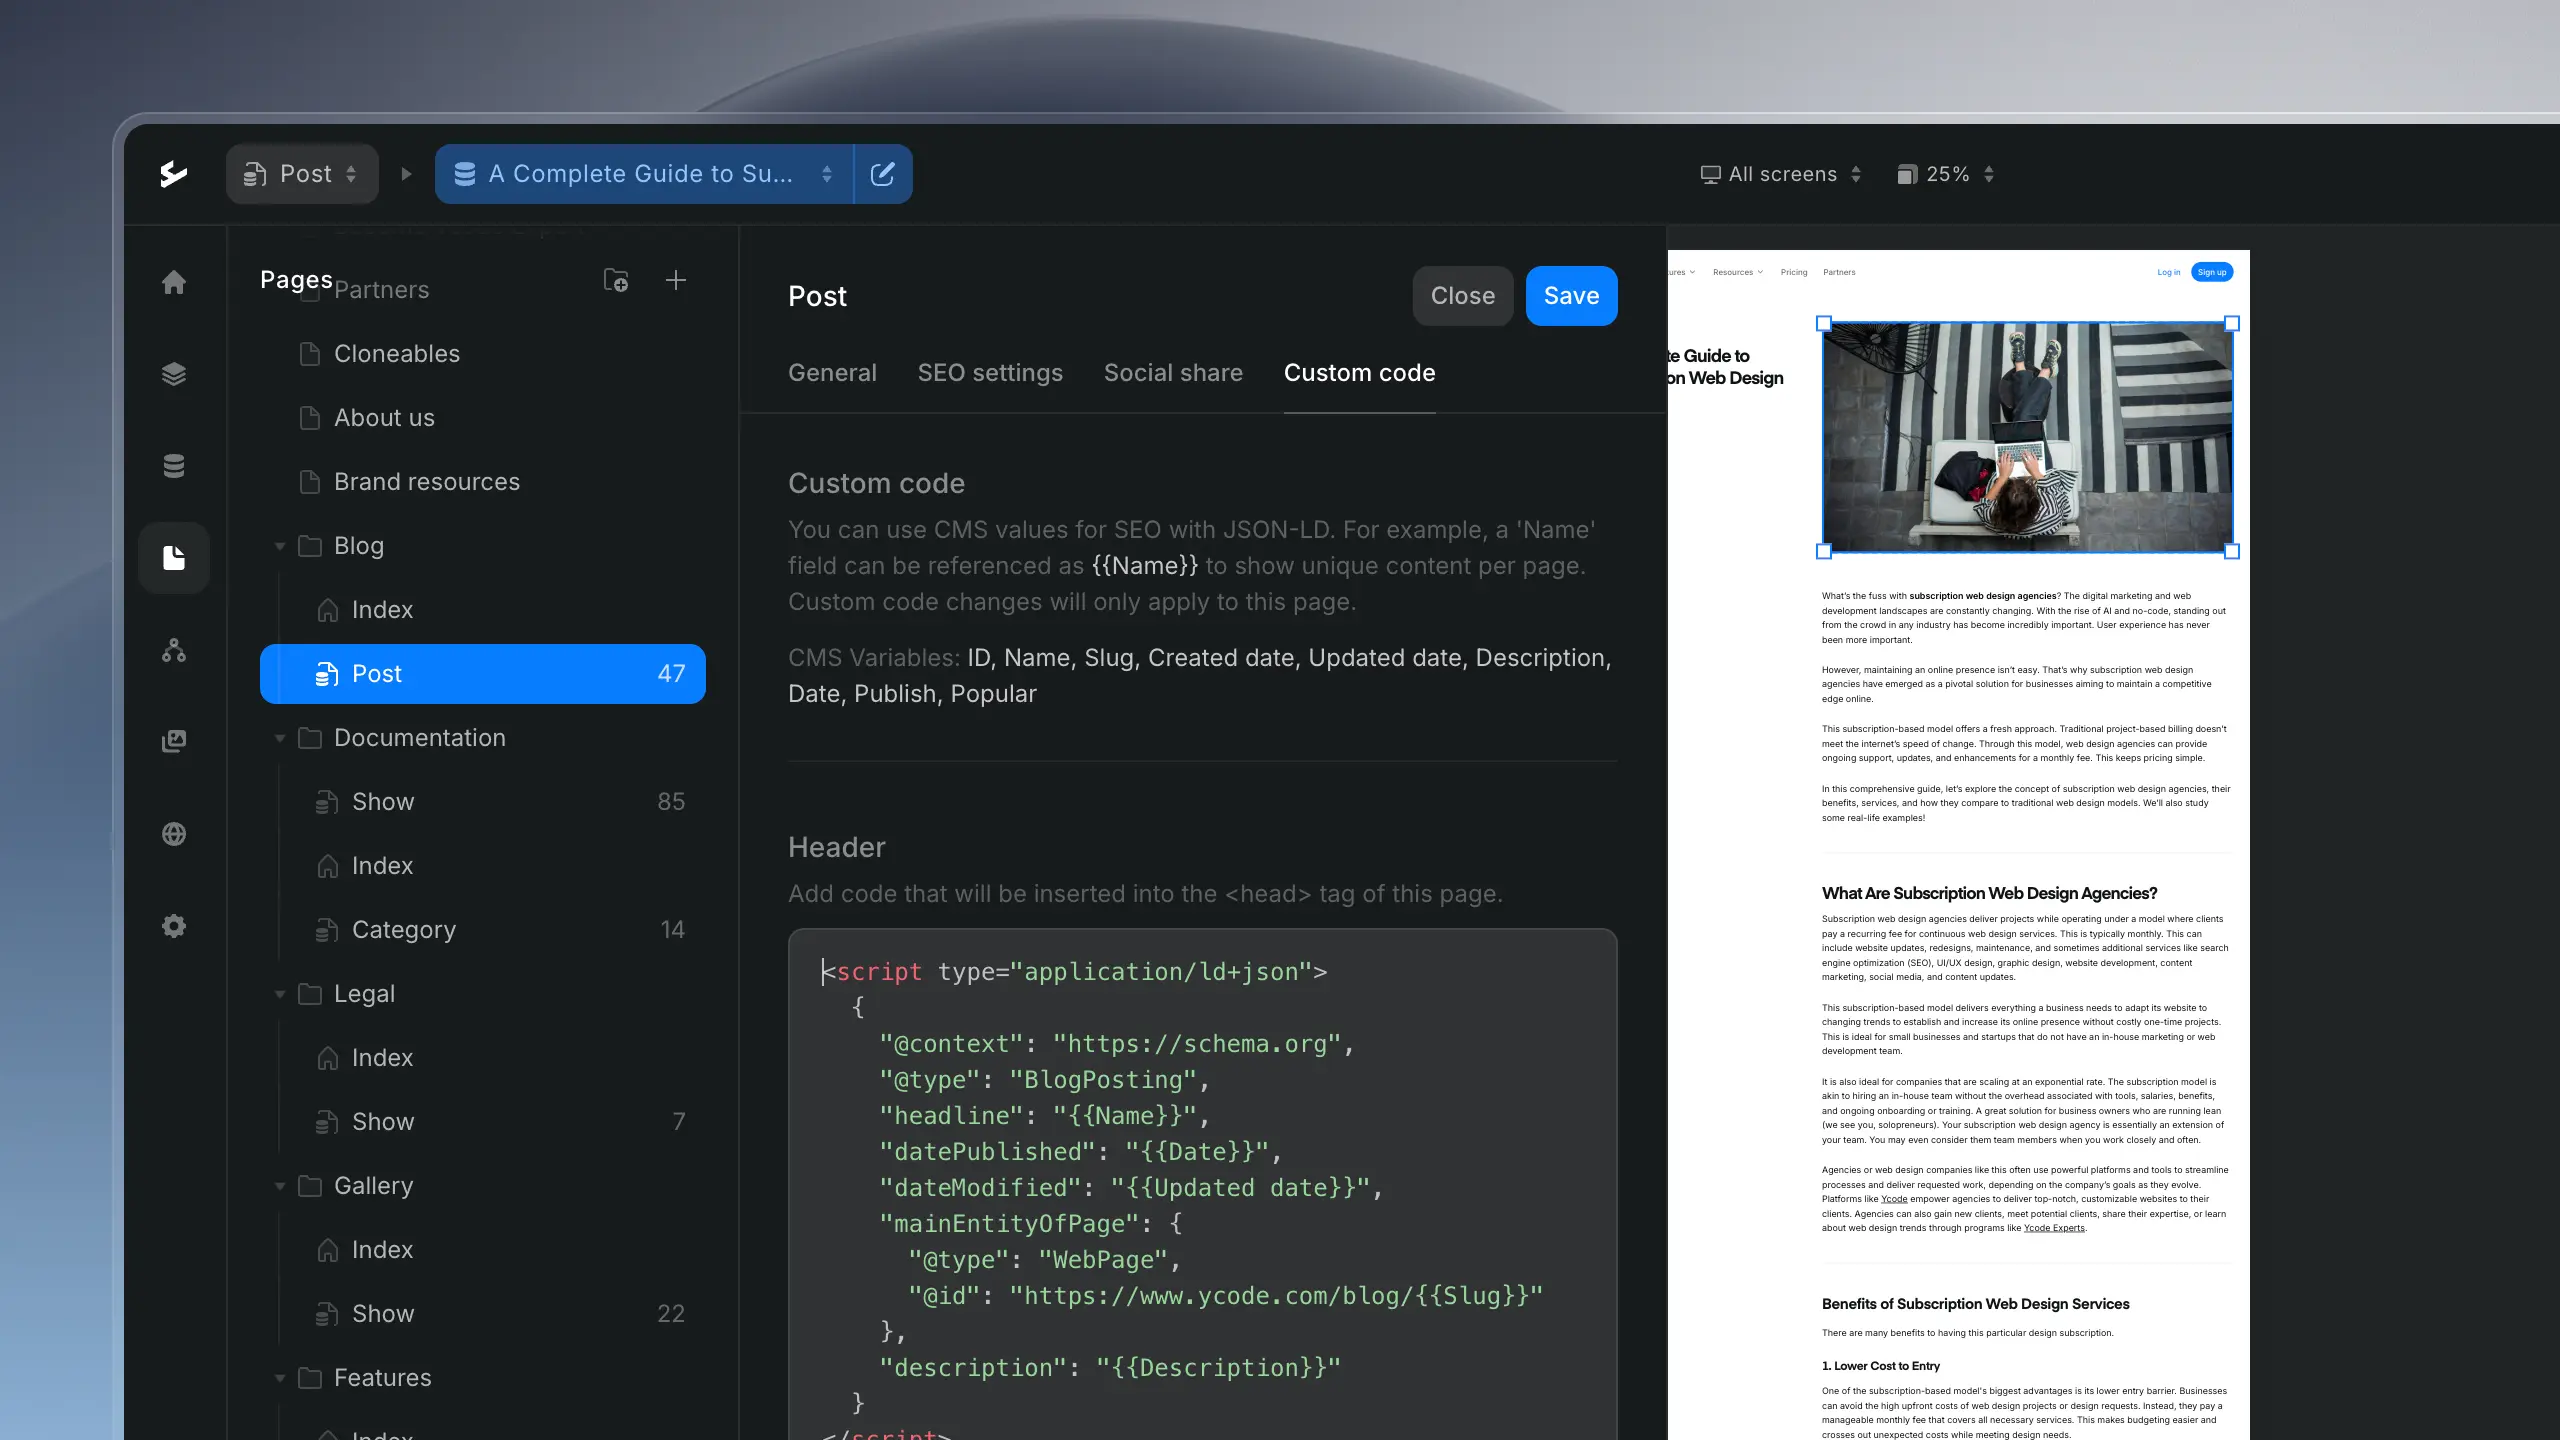The height and width of the screenshot is (1440, 2560).
Task: Open the 25% zoom dropdown
Action: tap(1946, 174)
